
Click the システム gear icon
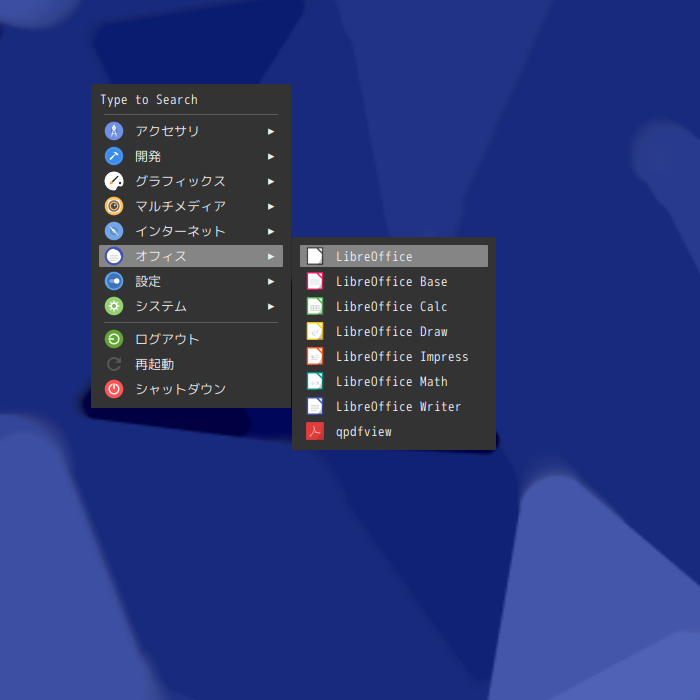point(114,306)
